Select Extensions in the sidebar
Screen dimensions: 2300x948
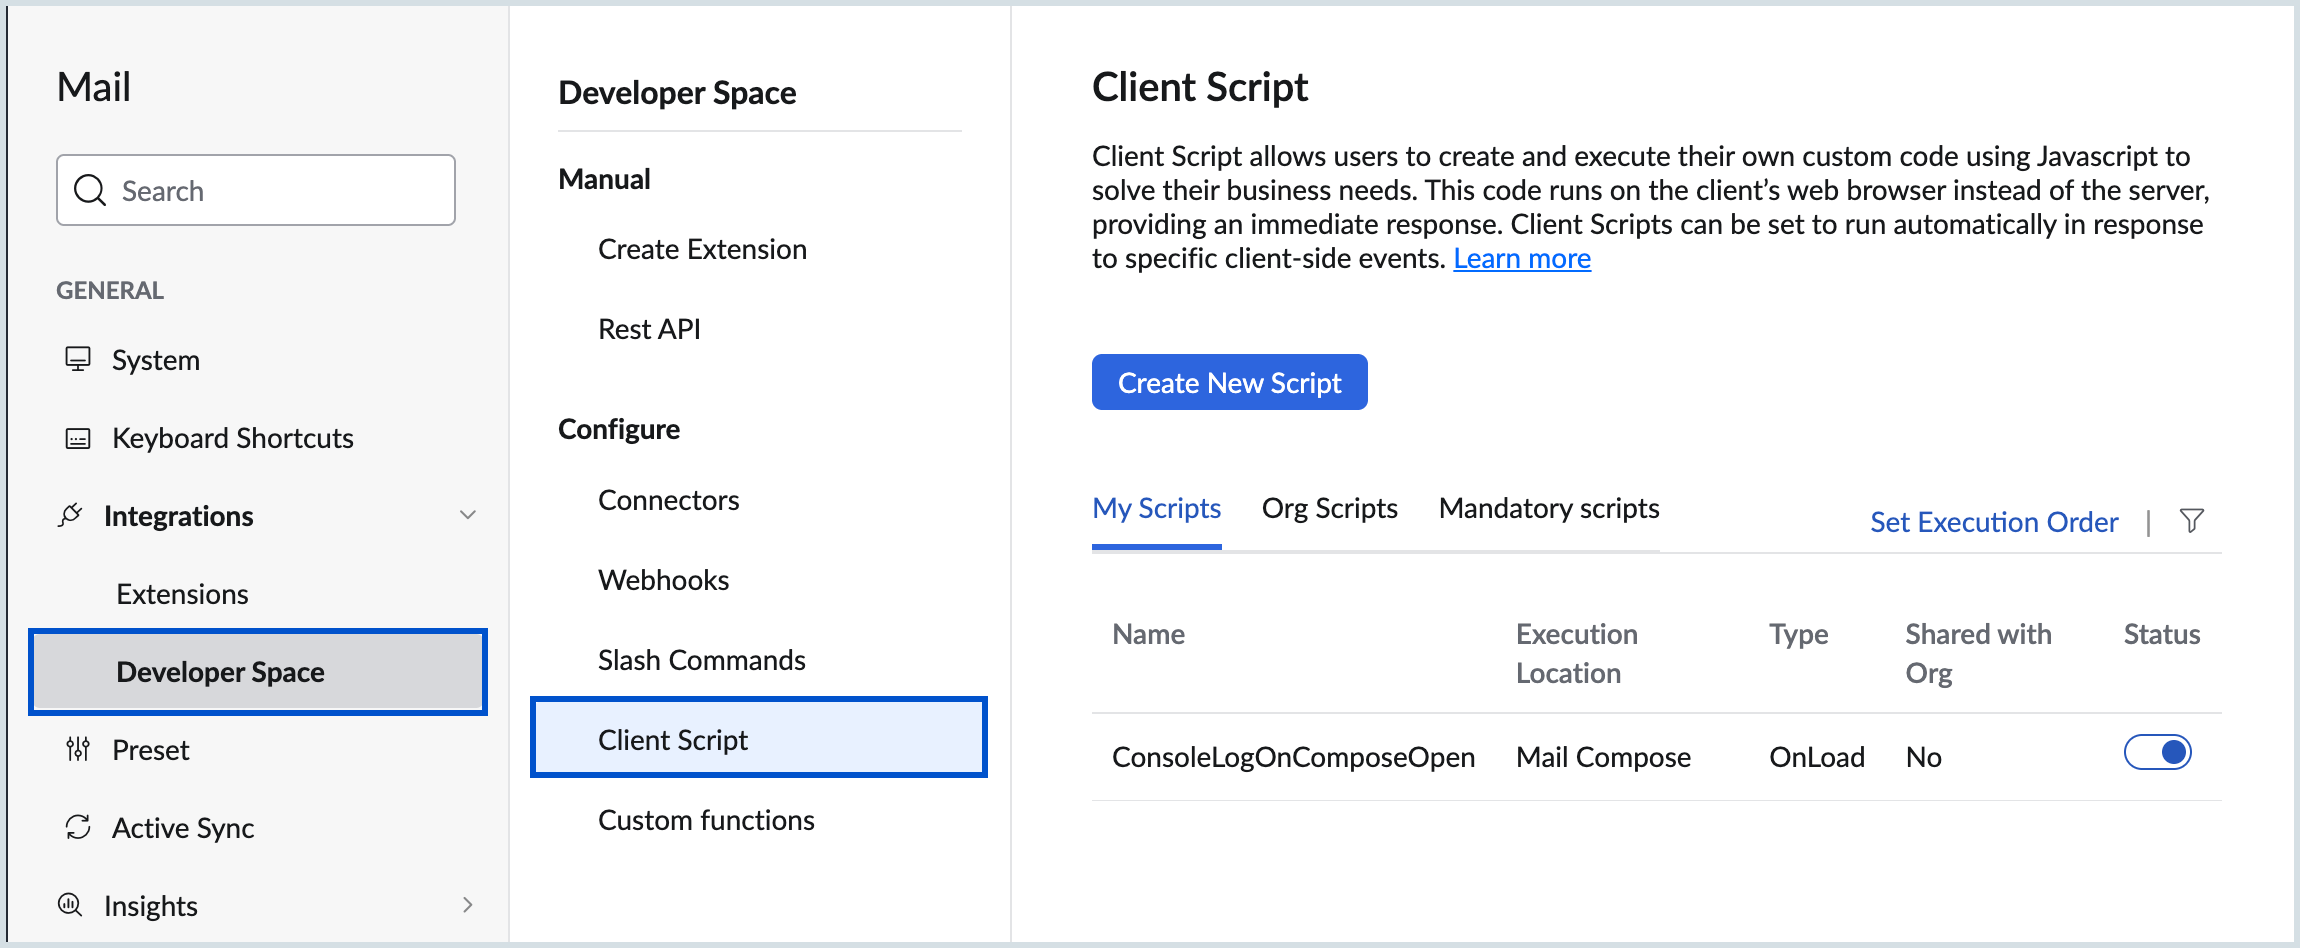[x=182, y=593]
